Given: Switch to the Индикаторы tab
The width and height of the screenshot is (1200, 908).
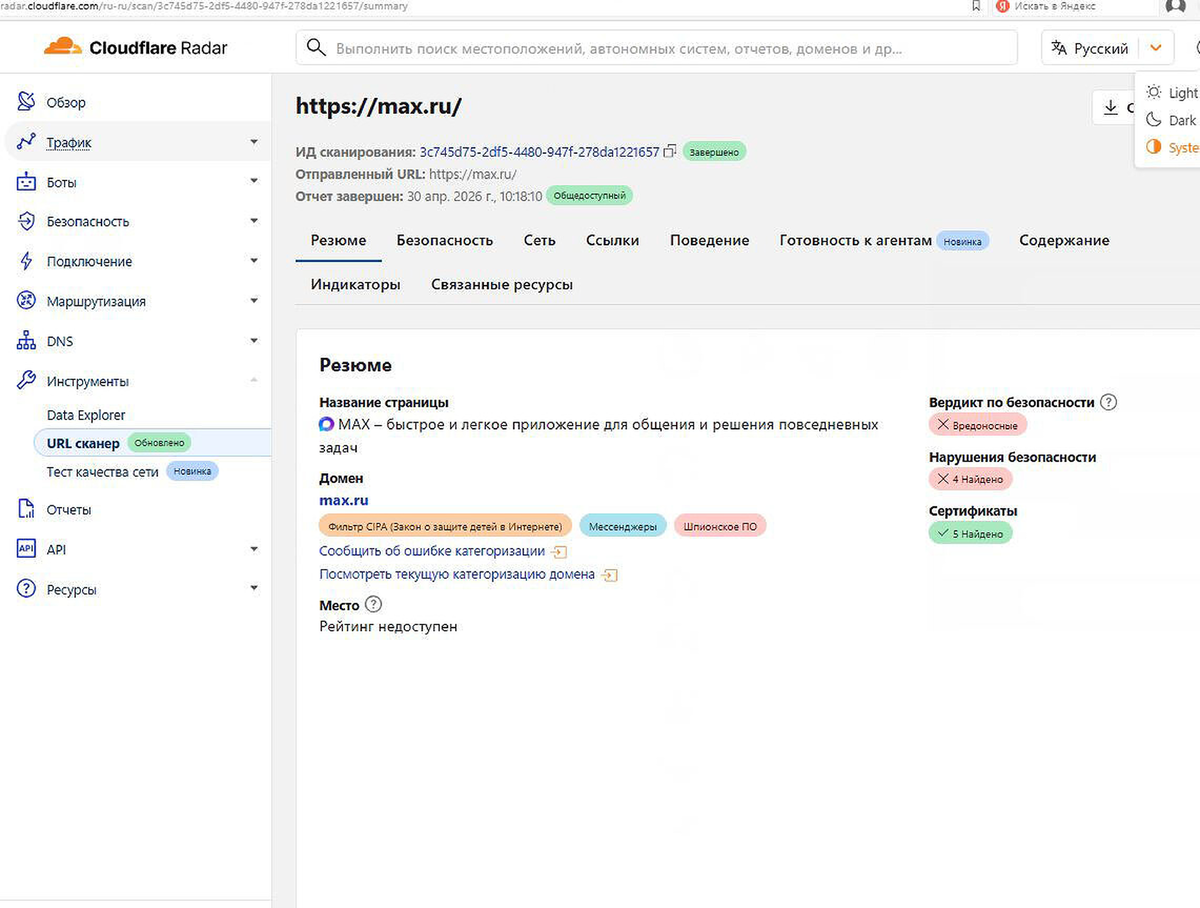Looking at the screenshot, I should (x=355, y=284).
